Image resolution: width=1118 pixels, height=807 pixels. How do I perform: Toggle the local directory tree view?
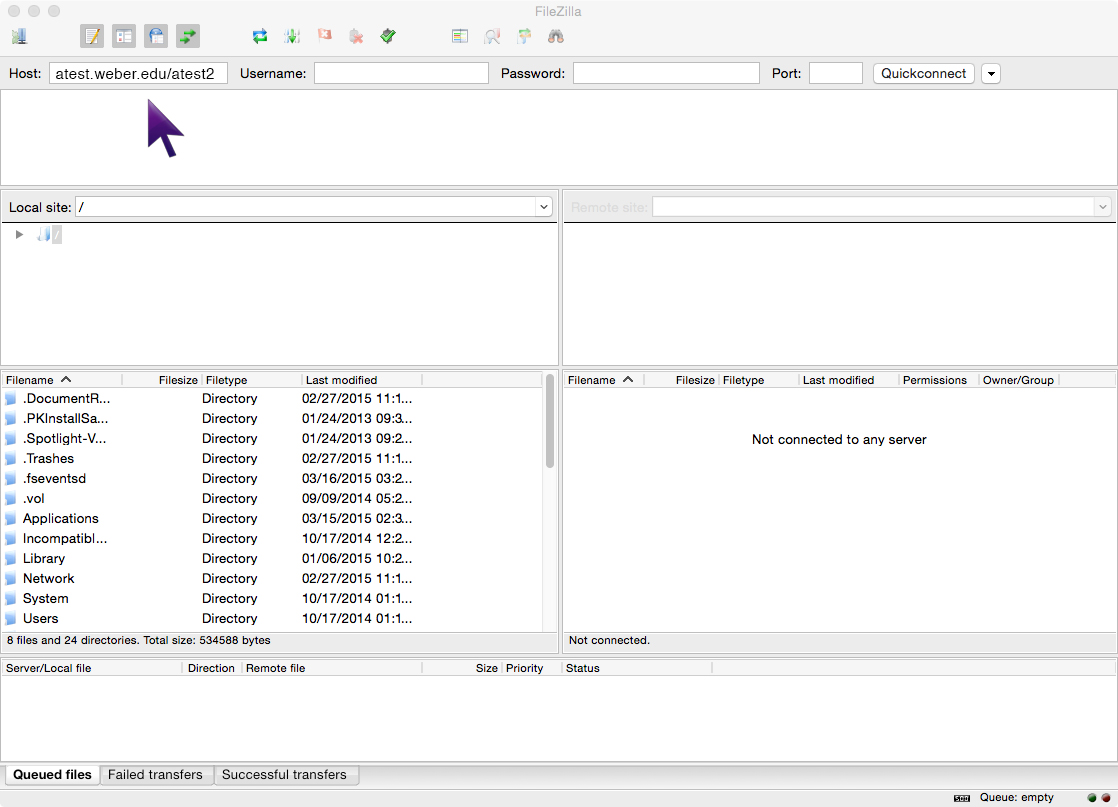tap(124, 37)
